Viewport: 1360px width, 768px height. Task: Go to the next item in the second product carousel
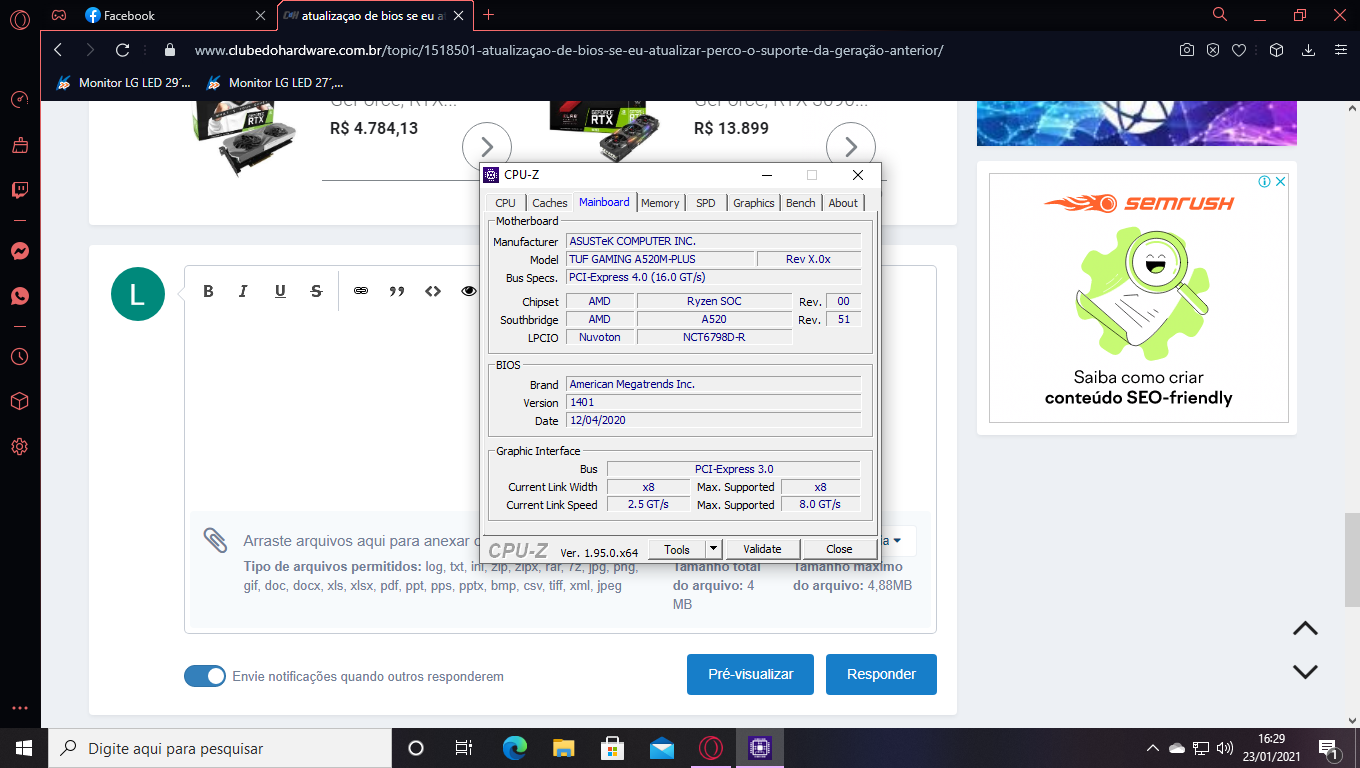coord(851,147)
